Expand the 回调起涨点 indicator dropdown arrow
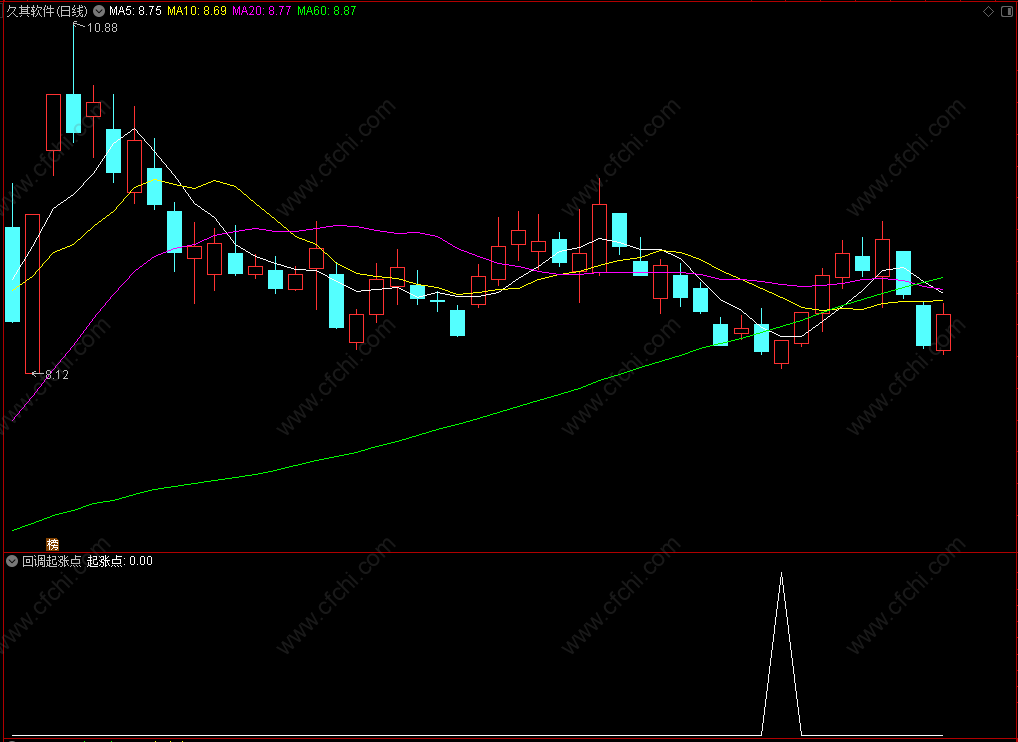 point(12,561)
